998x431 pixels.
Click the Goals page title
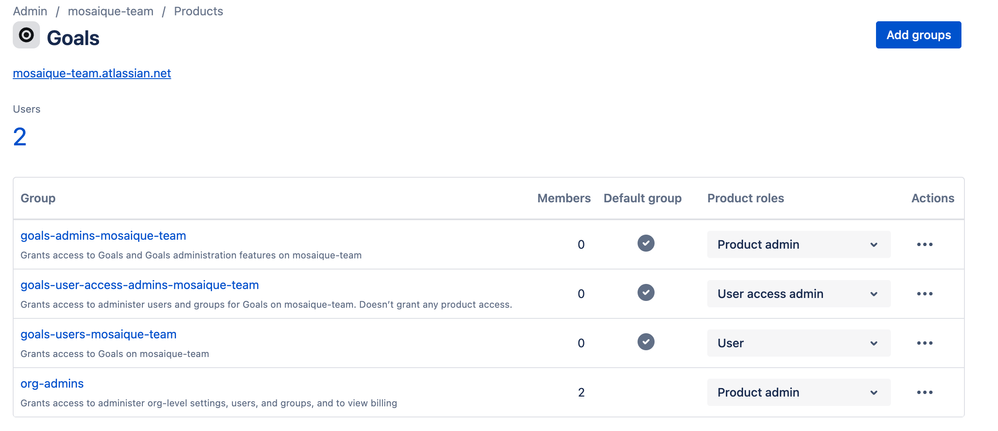[73, 38]
